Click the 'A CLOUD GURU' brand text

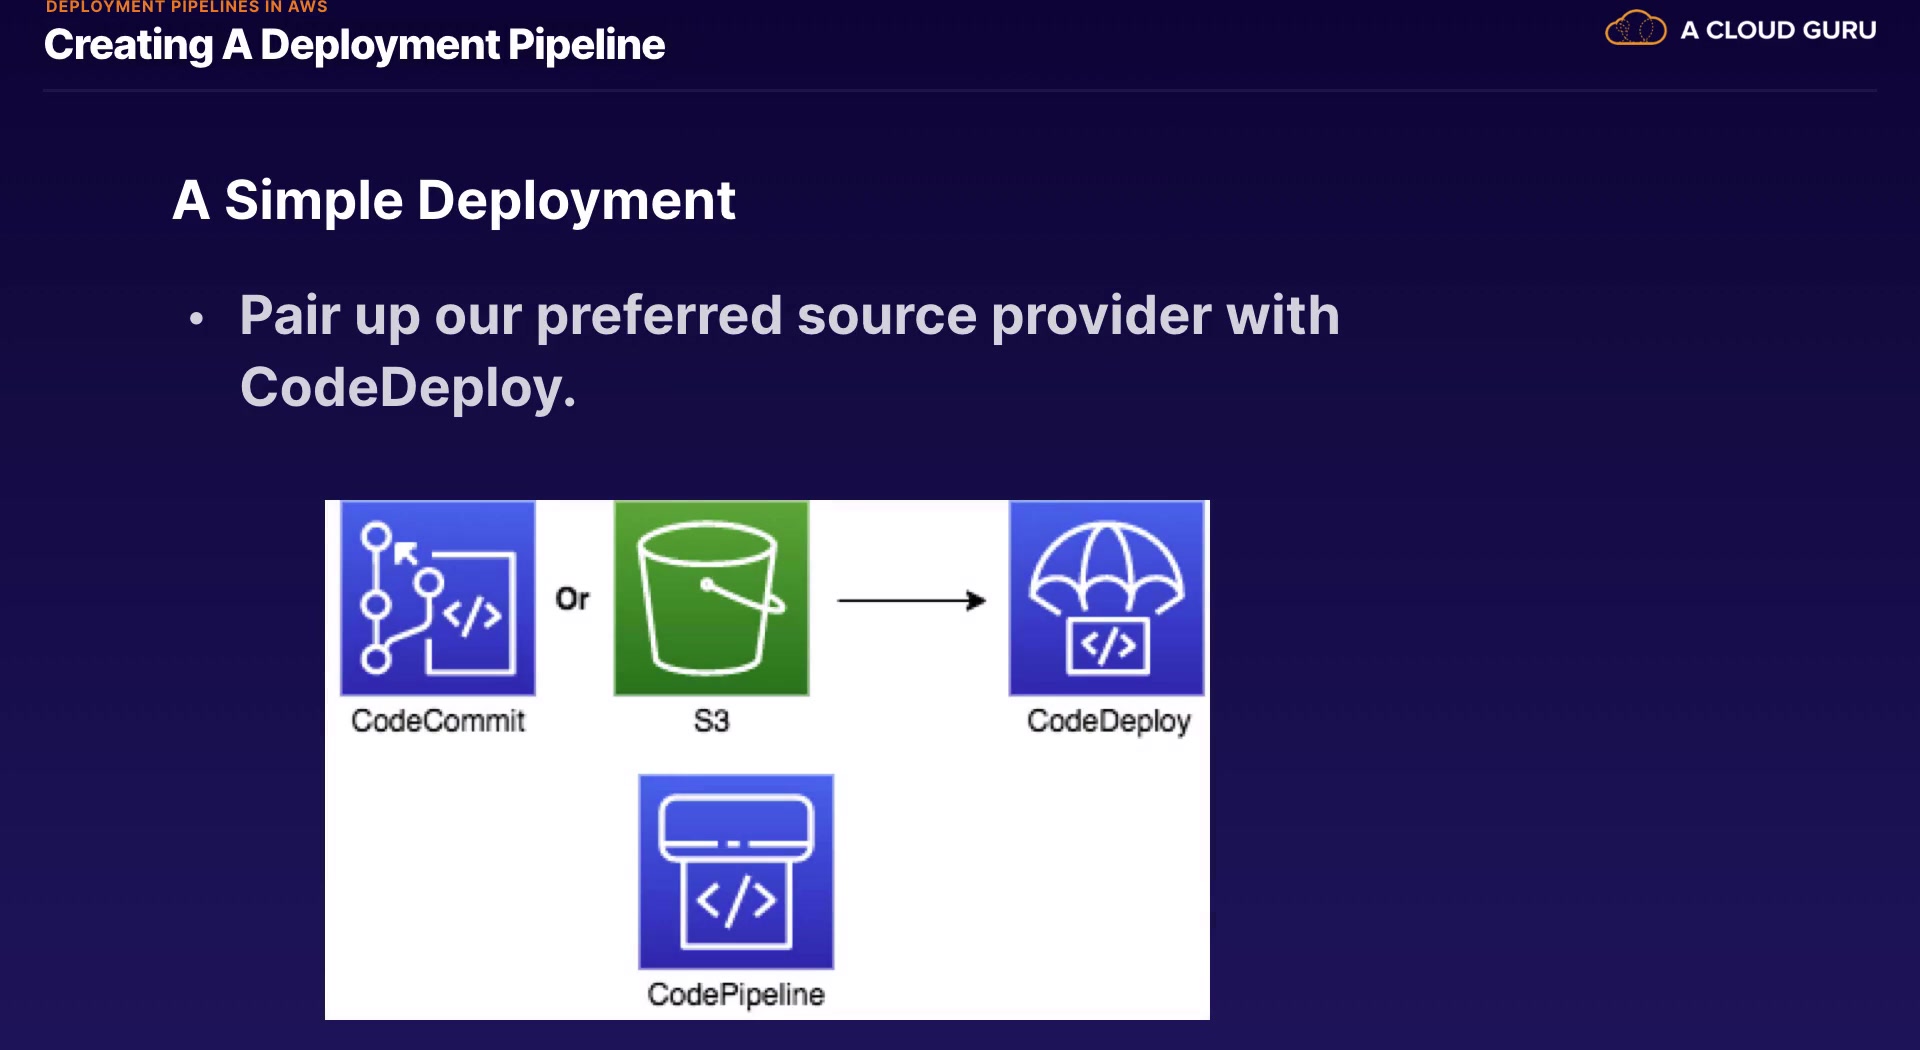1778,30
